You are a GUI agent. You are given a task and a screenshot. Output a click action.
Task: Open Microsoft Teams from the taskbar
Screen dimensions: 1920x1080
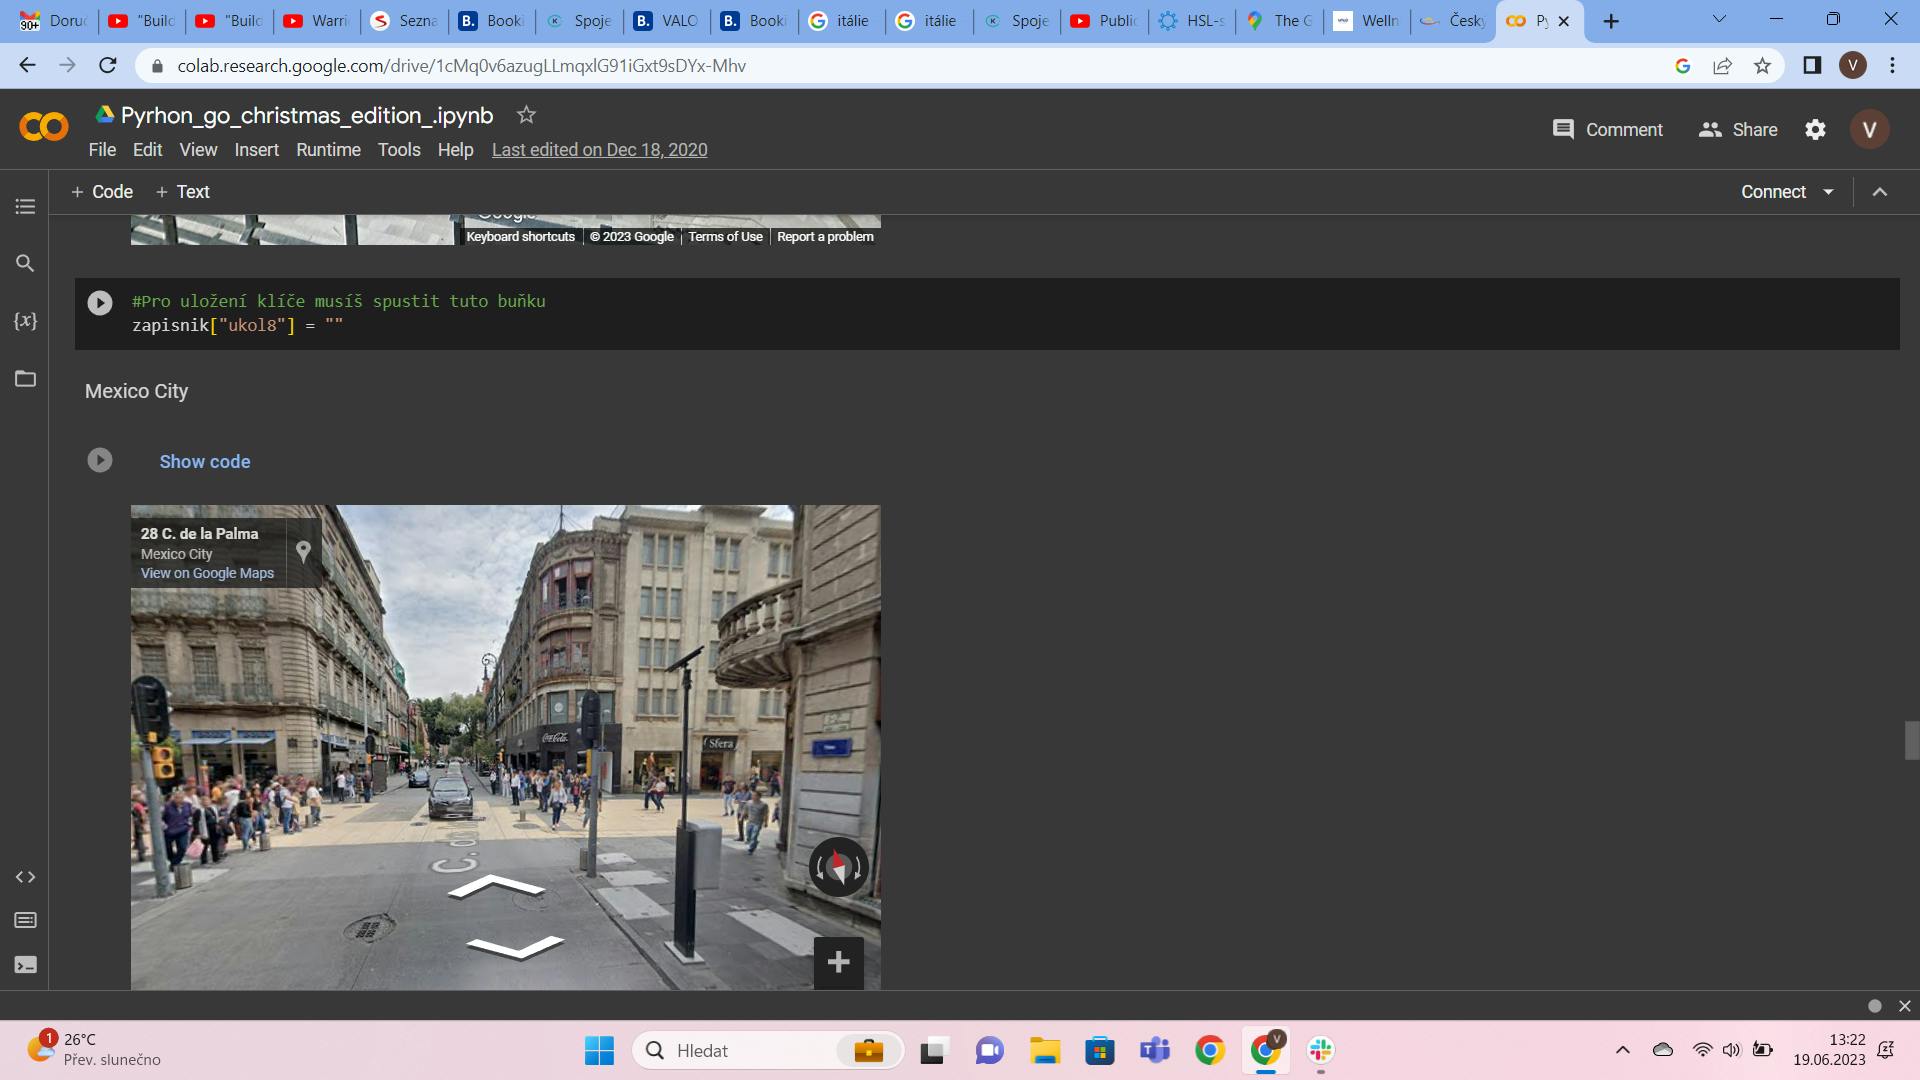tap(1155, 1050)
